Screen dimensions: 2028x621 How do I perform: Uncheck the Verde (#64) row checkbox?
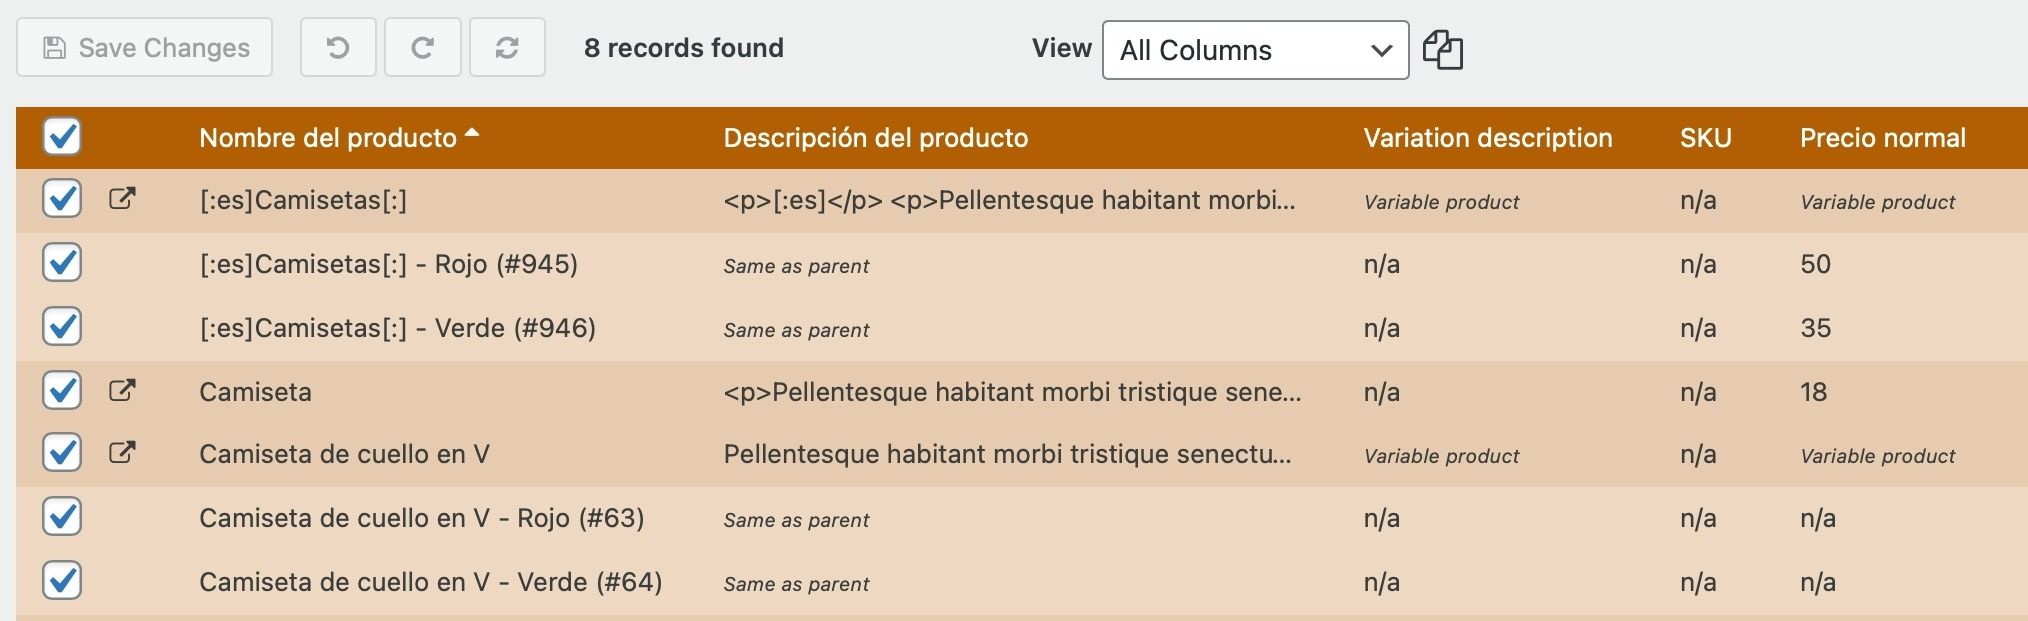[x=62, y=581]
